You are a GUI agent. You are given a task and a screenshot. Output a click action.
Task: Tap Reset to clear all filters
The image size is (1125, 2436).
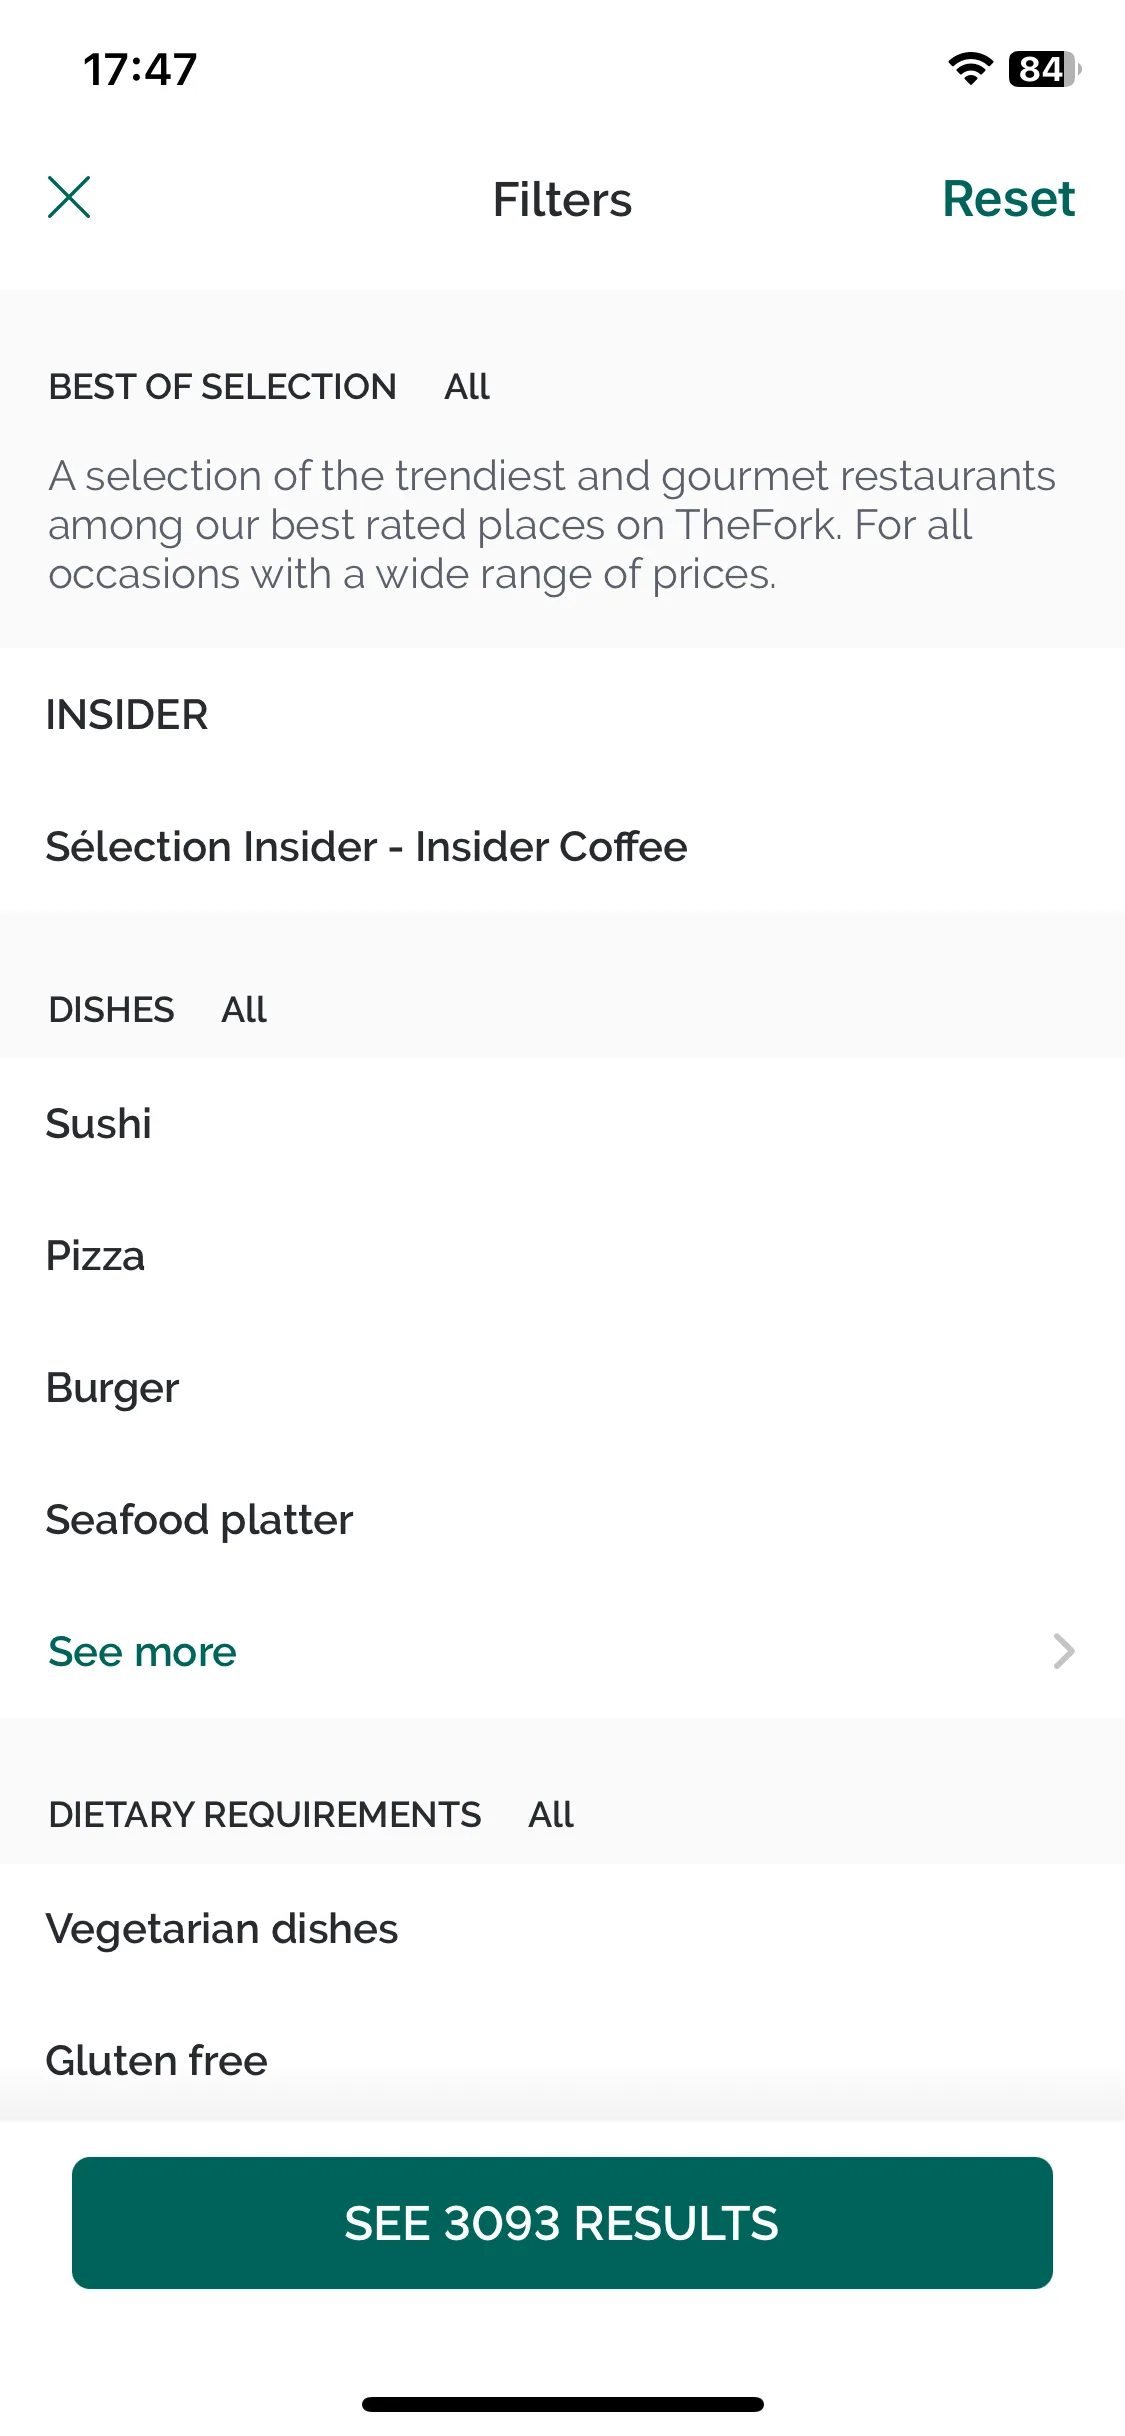point(1008,198)
